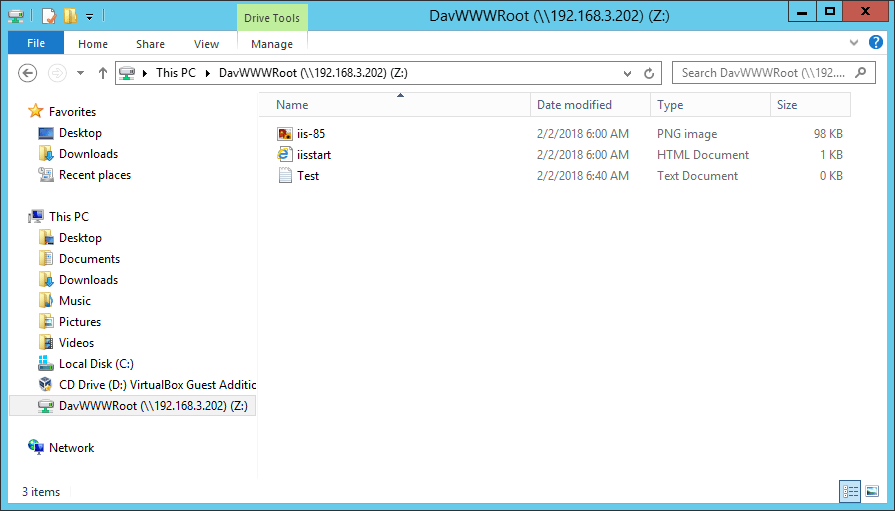Screen dimensions: 895x511
Task: Click the iisstart file name
Action: point(314,155)
